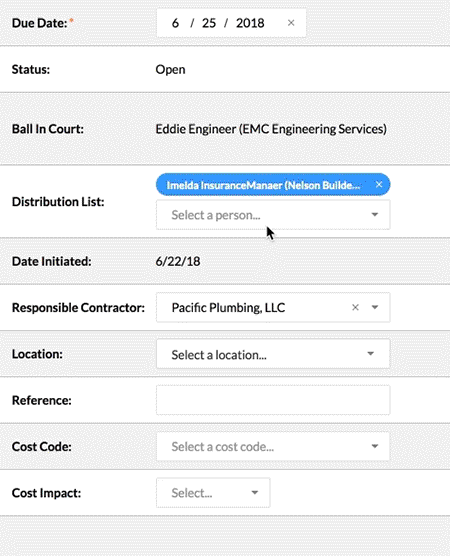Click the 6/22/18 date initiated value

pos(178,261)
